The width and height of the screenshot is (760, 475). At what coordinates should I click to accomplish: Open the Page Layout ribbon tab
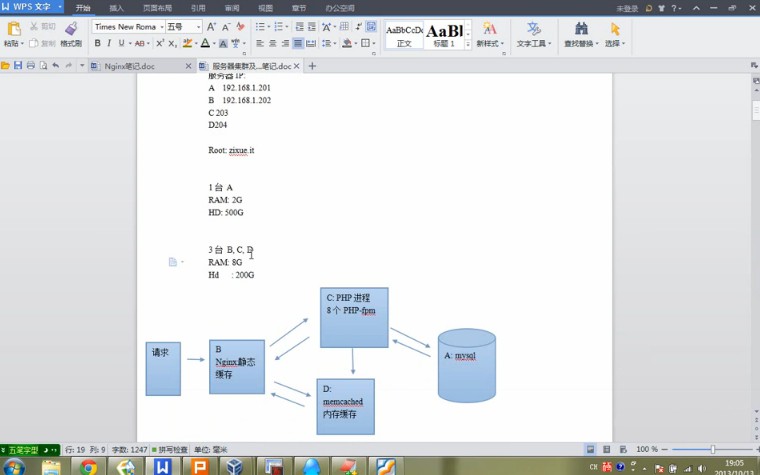coord(157,8)
